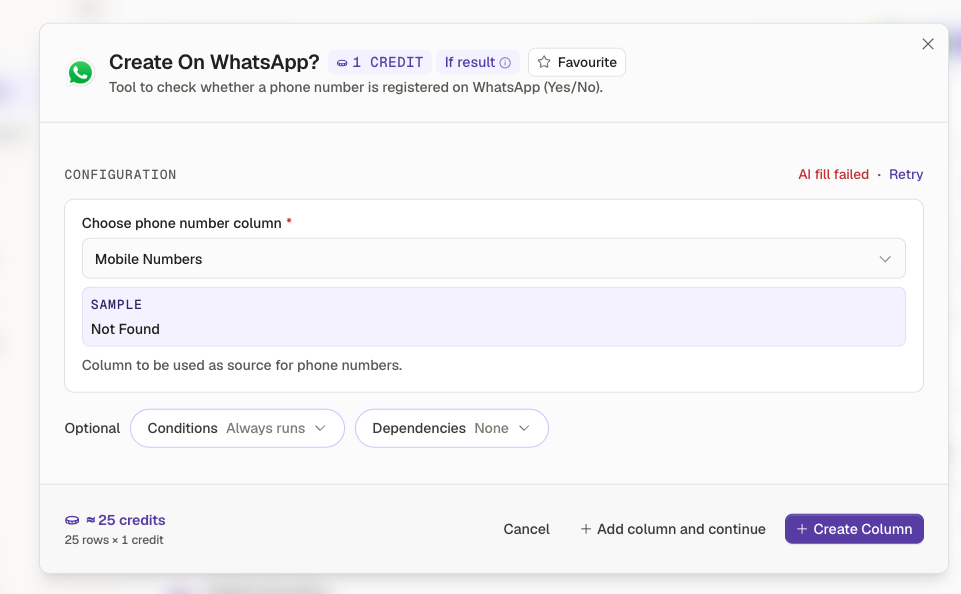Click the AI fill failed message
The image size is (961, 594).
click(834, 175)
